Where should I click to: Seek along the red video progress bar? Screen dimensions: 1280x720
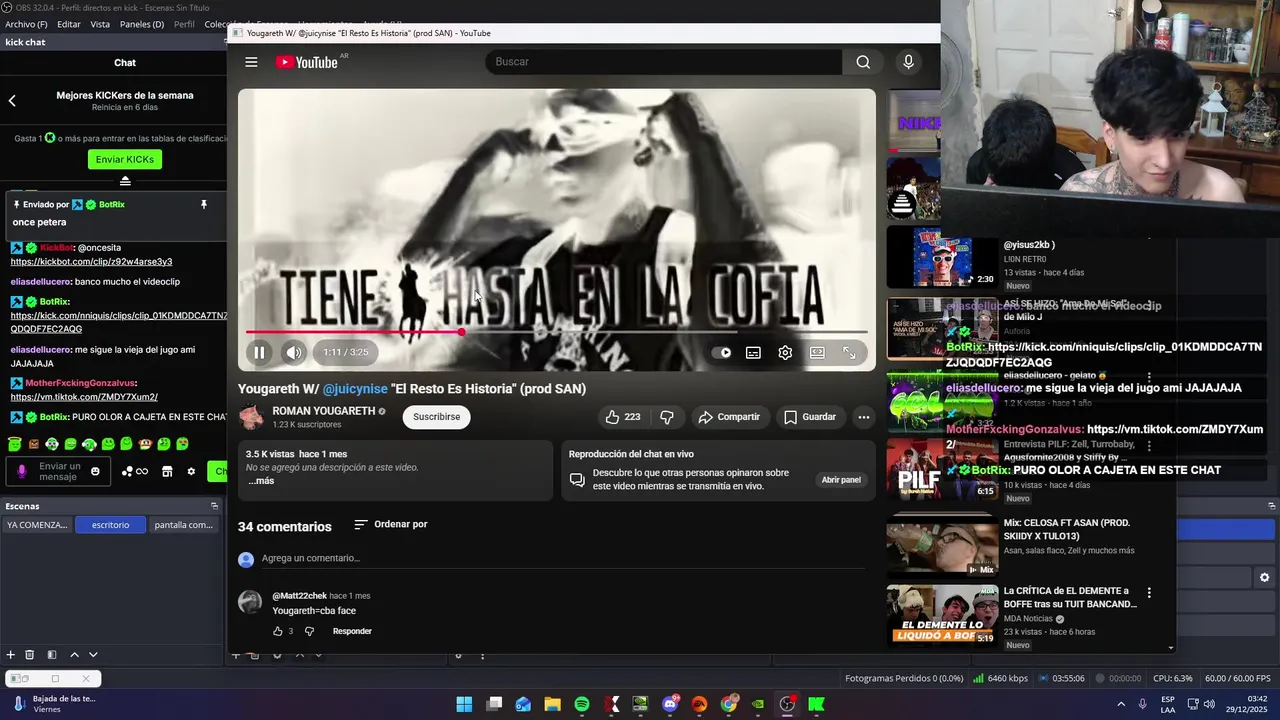(556, 332)
